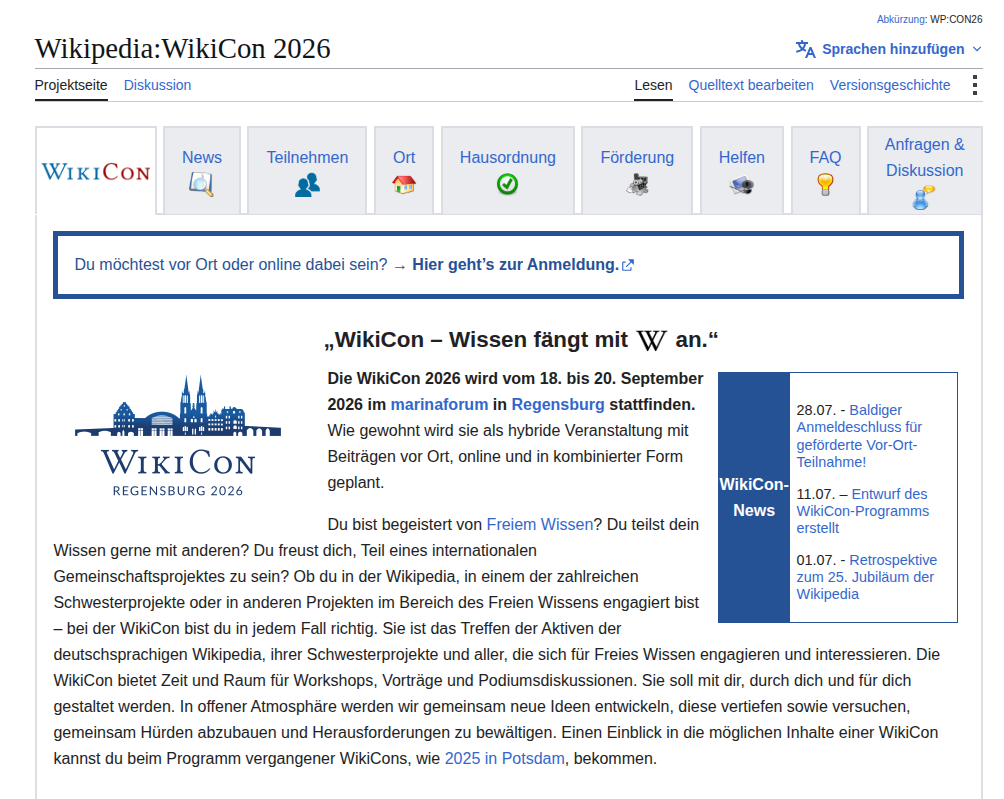
Task: Follow the Regensburg link
Action: 558,405
